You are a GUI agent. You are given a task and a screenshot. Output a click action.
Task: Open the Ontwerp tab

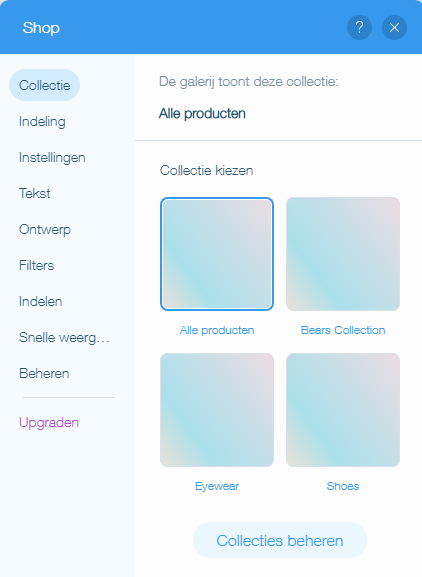click(45, 229)
